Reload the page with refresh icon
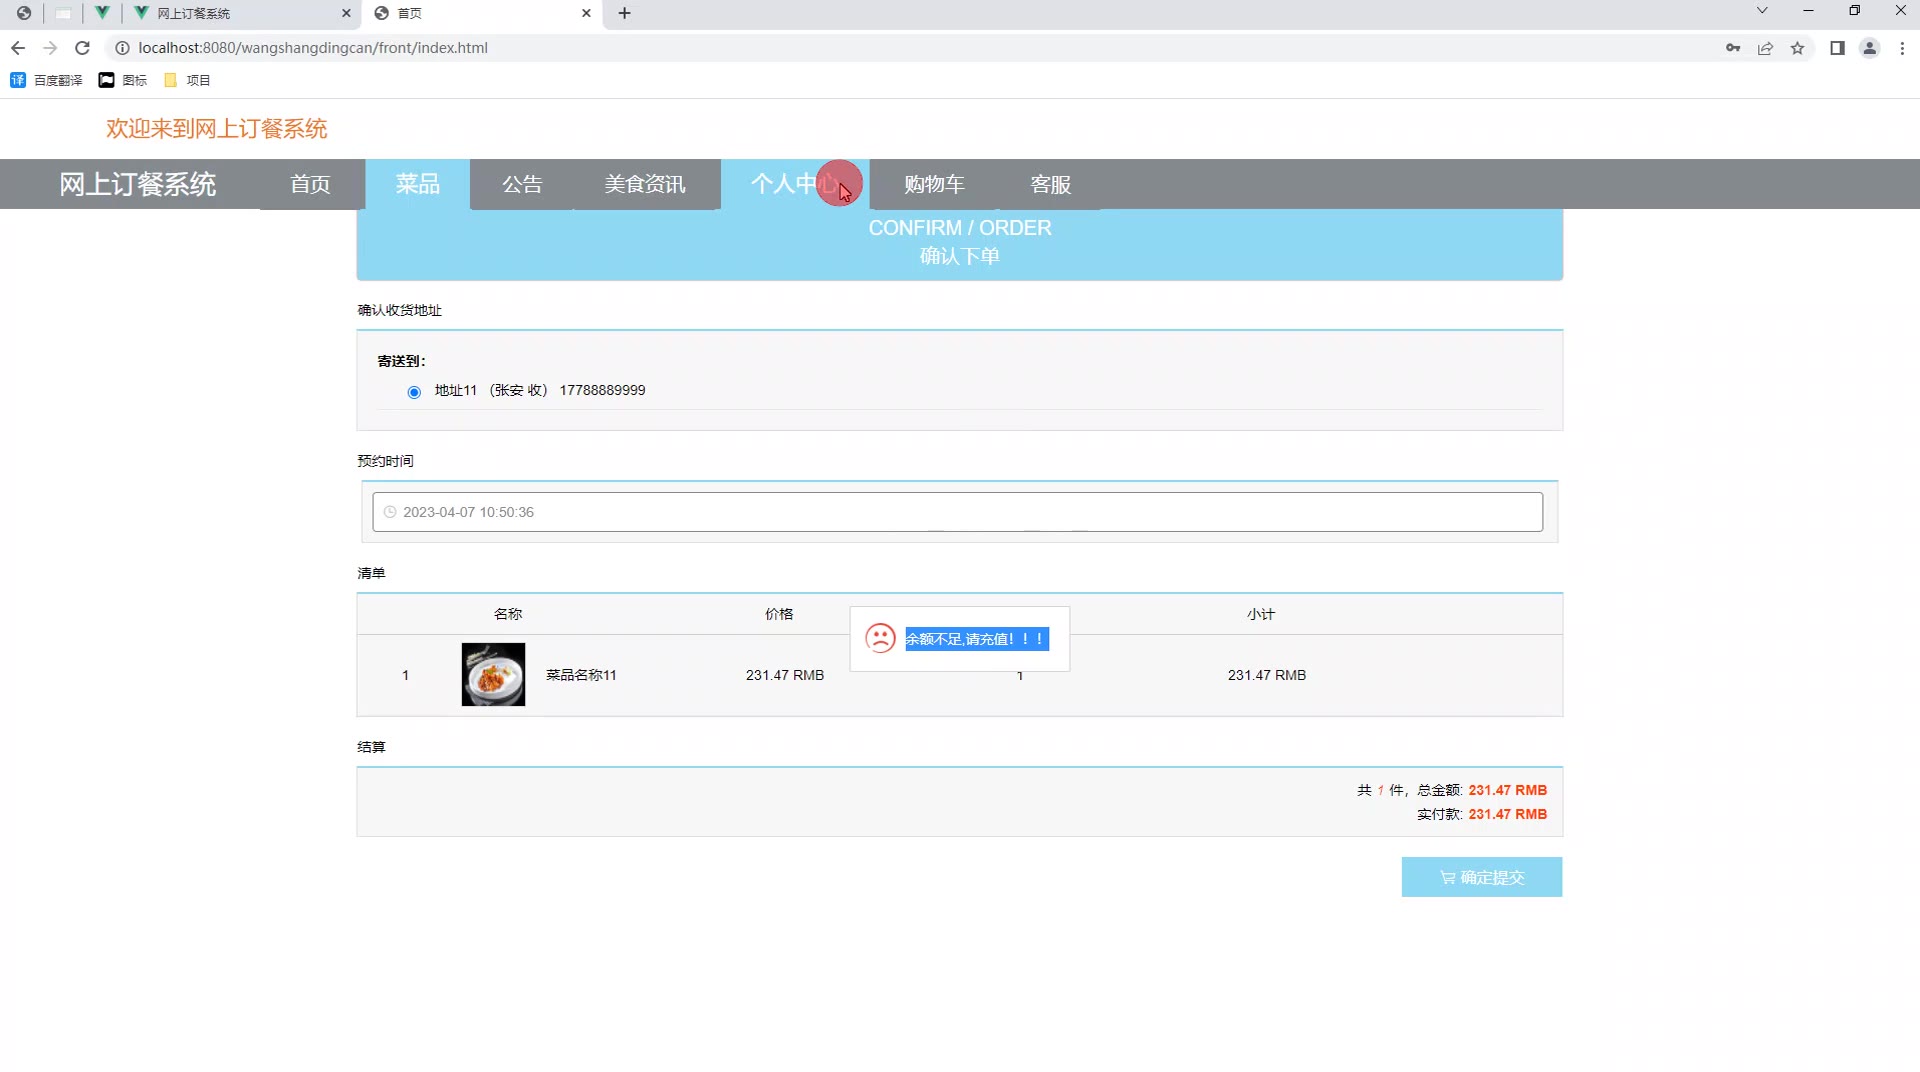This screenshot has width=1920, height=1072. pyautogui.click(x=83, y=48)
